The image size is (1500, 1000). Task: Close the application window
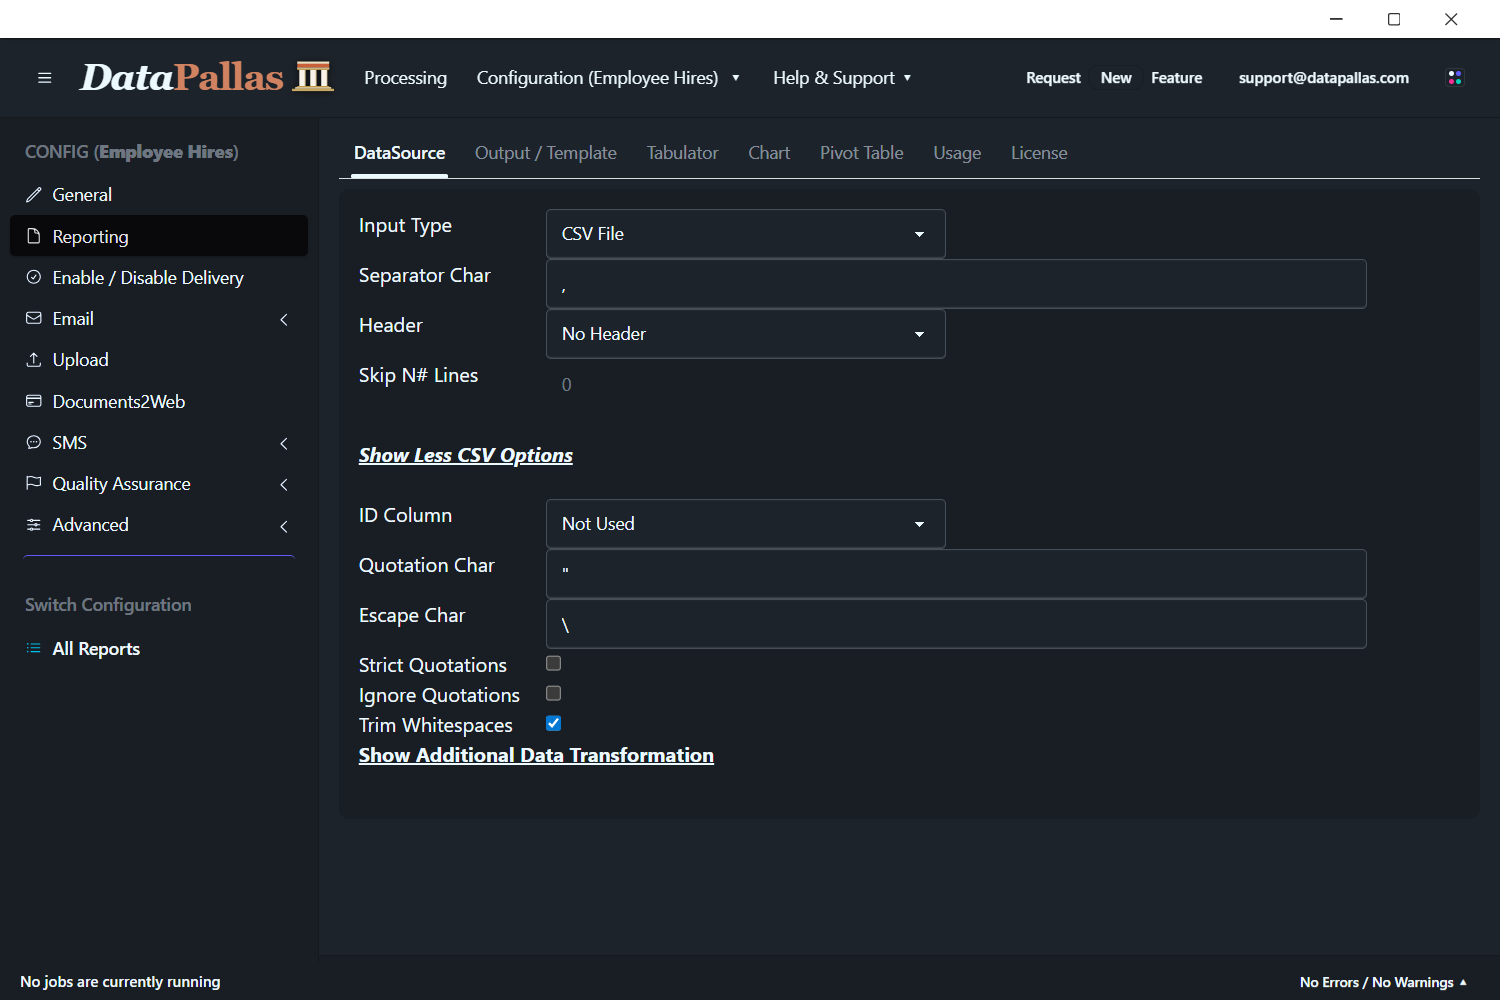point(1451,19)
